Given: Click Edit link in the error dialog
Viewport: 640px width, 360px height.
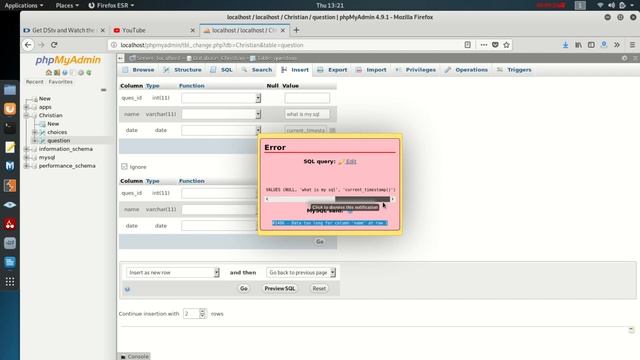Looking at the screenshot, I should (351, 161).
